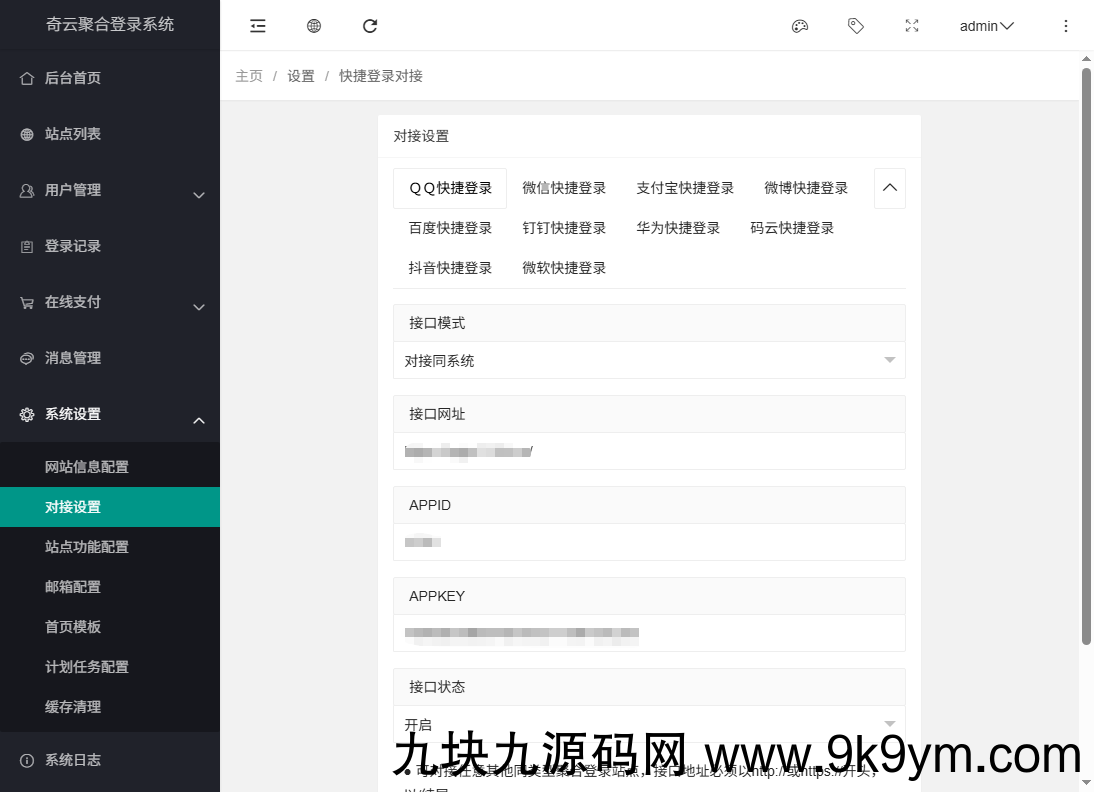This screenshot has height=792, width=1094.
Task: Open the theme palette icon
Action: click(x=800, y=26)
